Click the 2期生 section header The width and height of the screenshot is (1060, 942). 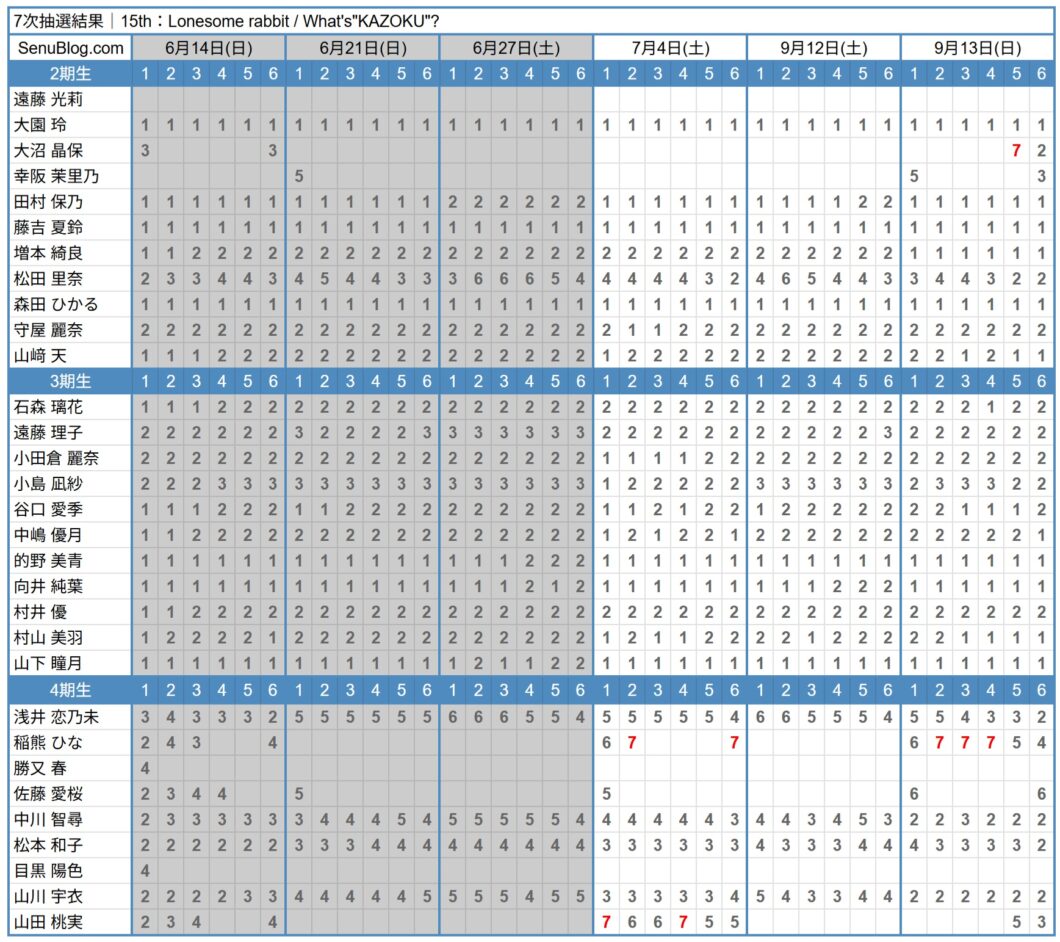pyautogui.click(x=70, y=74)
